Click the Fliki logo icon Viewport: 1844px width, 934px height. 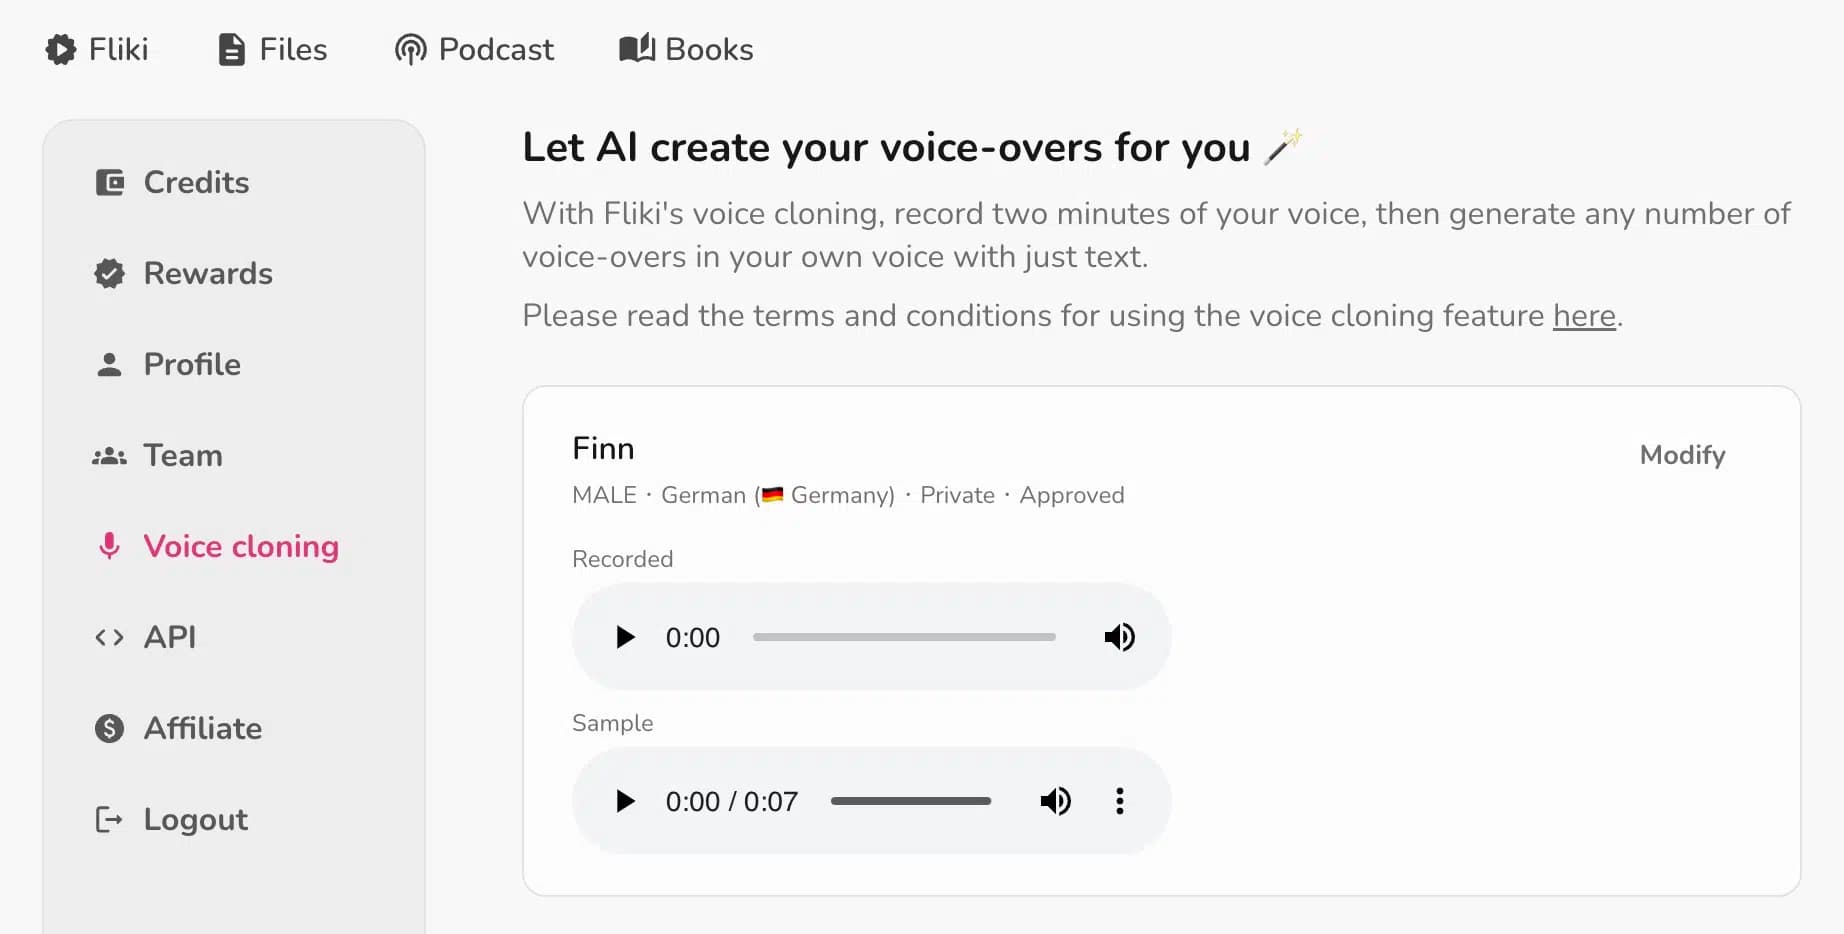tap(59, 48)
